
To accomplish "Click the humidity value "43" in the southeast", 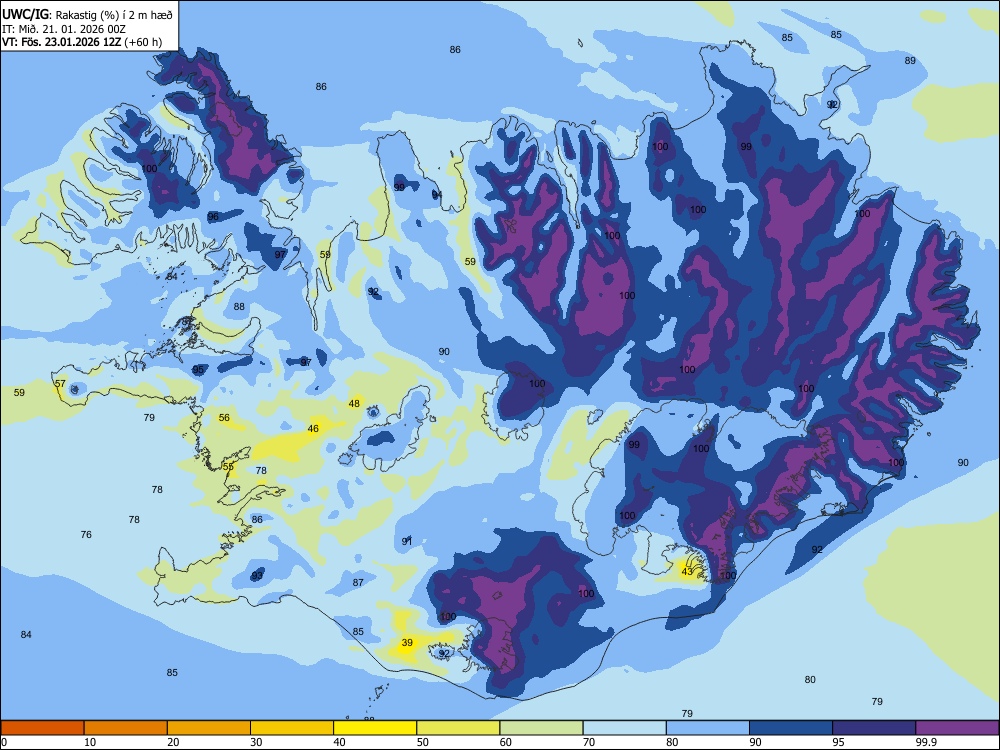I will click(x=687, y=572).
